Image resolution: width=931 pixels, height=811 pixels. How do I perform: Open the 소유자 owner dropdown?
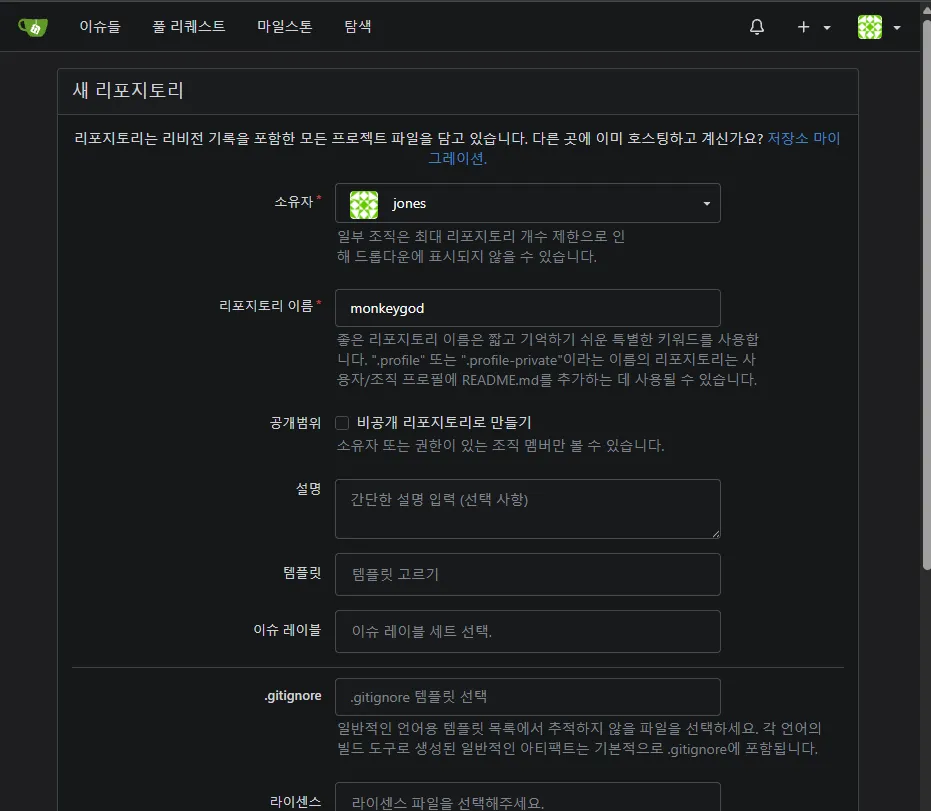tap(527, 203)
